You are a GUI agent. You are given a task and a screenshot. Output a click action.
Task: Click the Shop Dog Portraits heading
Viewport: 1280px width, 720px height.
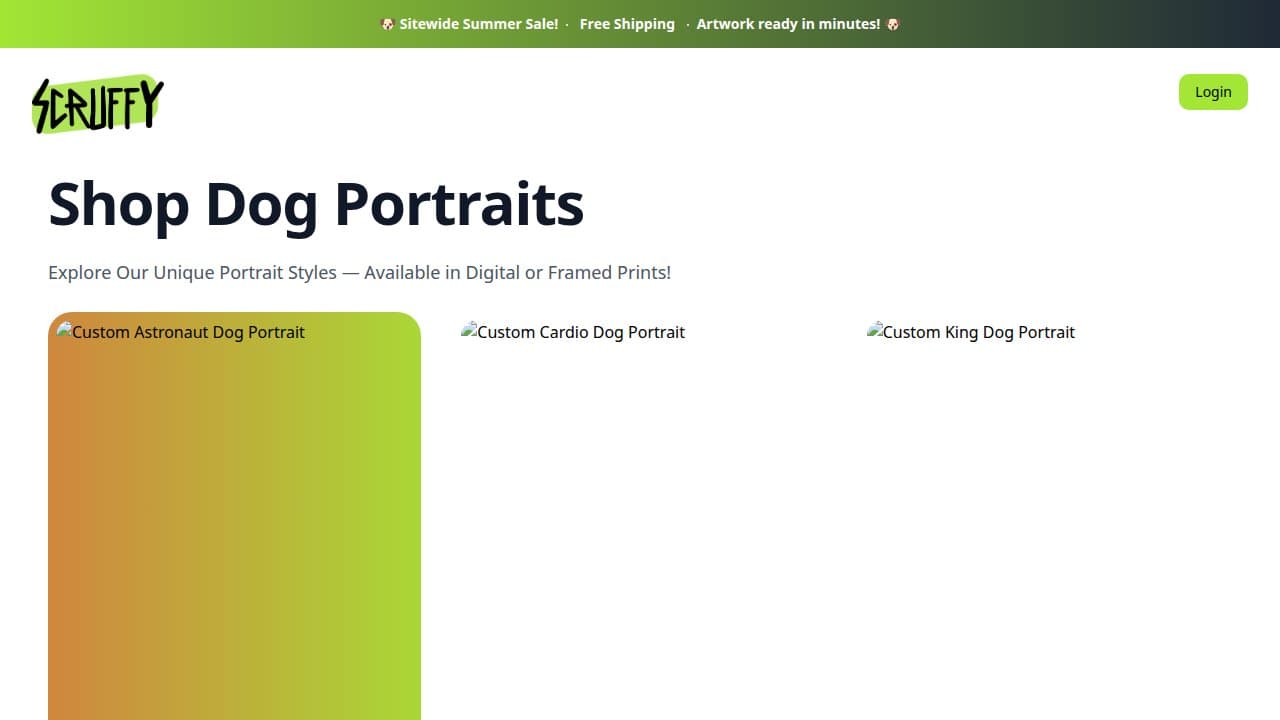[316, 204]
